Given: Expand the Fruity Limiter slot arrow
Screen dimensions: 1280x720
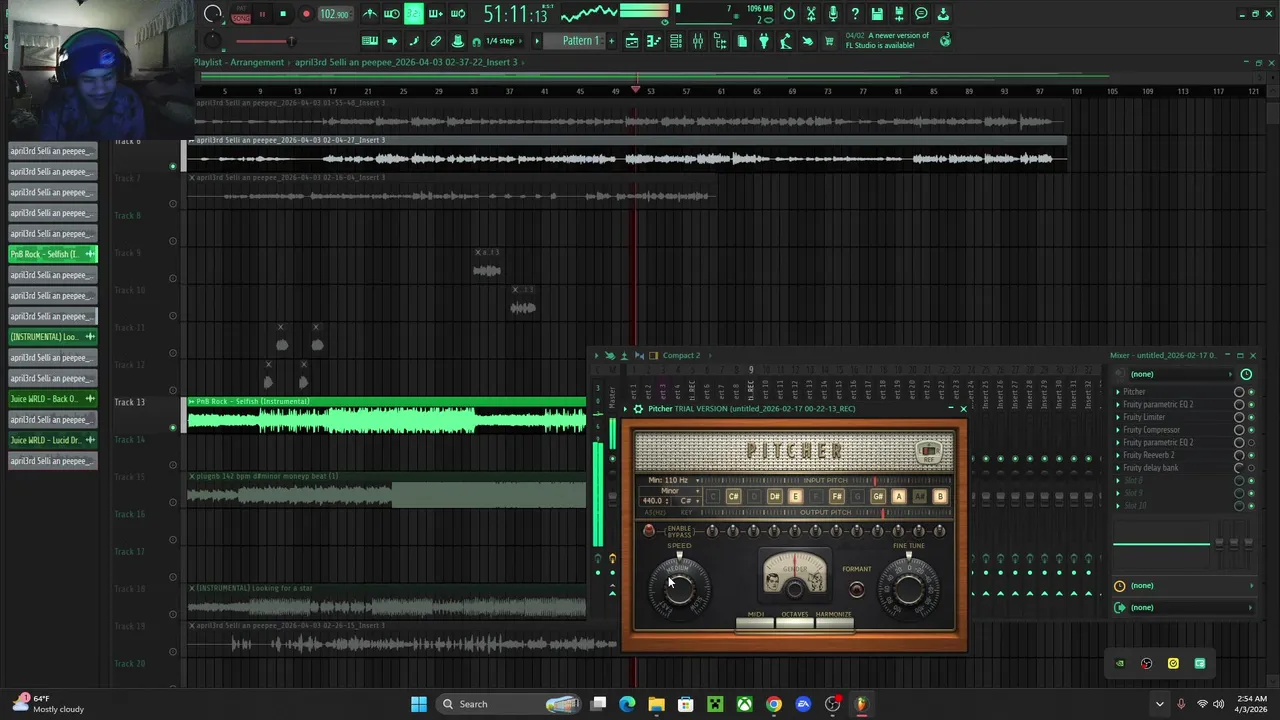Looking at the screenshot, I should (x=1118, y=417).
